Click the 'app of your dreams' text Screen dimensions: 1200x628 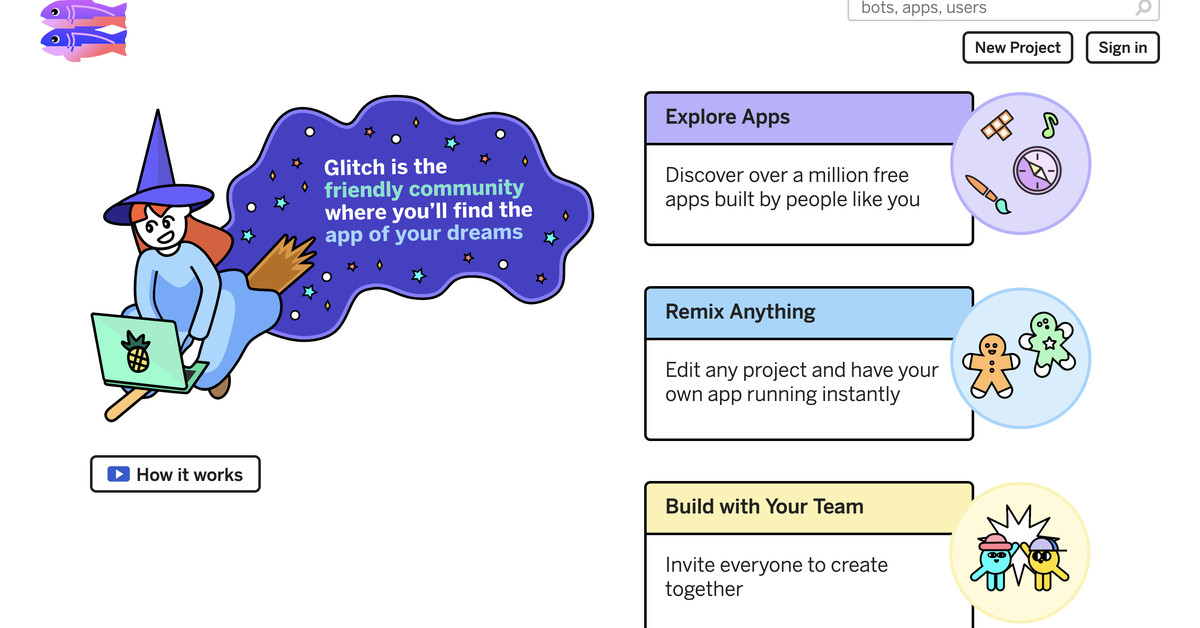[x=424, y=234]
